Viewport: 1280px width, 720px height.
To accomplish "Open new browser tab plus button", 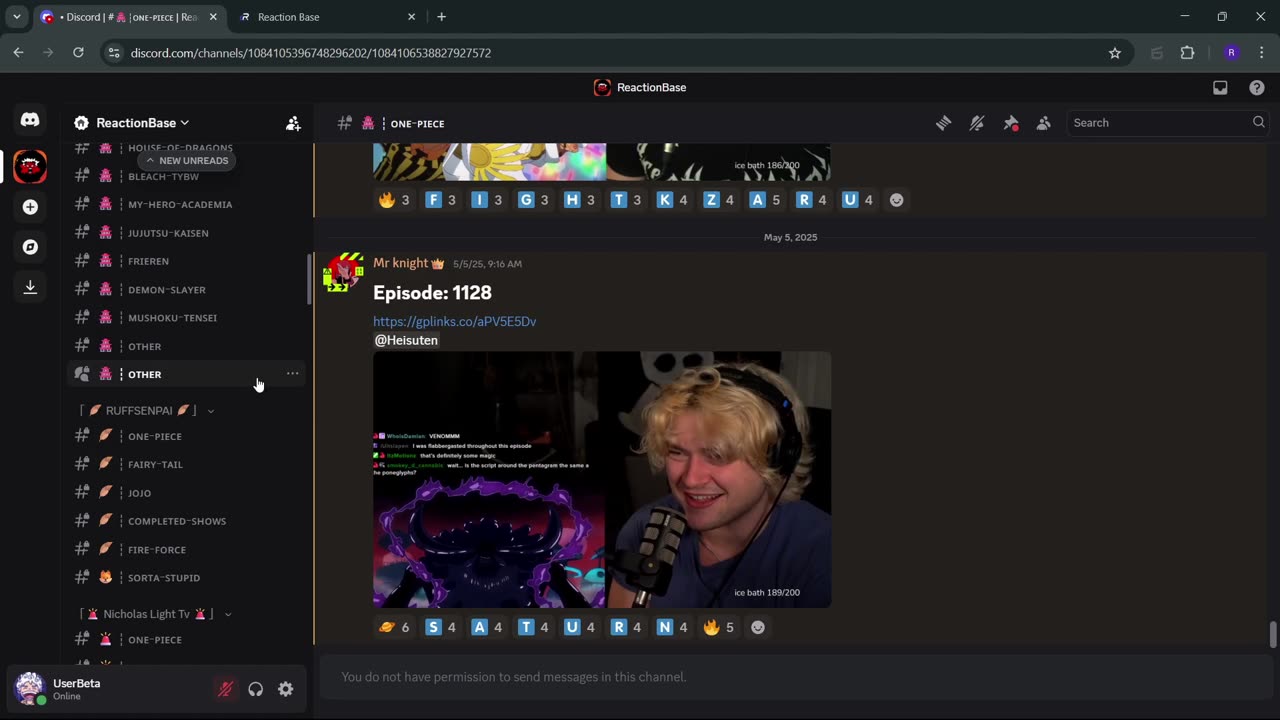I will point(441,17).
